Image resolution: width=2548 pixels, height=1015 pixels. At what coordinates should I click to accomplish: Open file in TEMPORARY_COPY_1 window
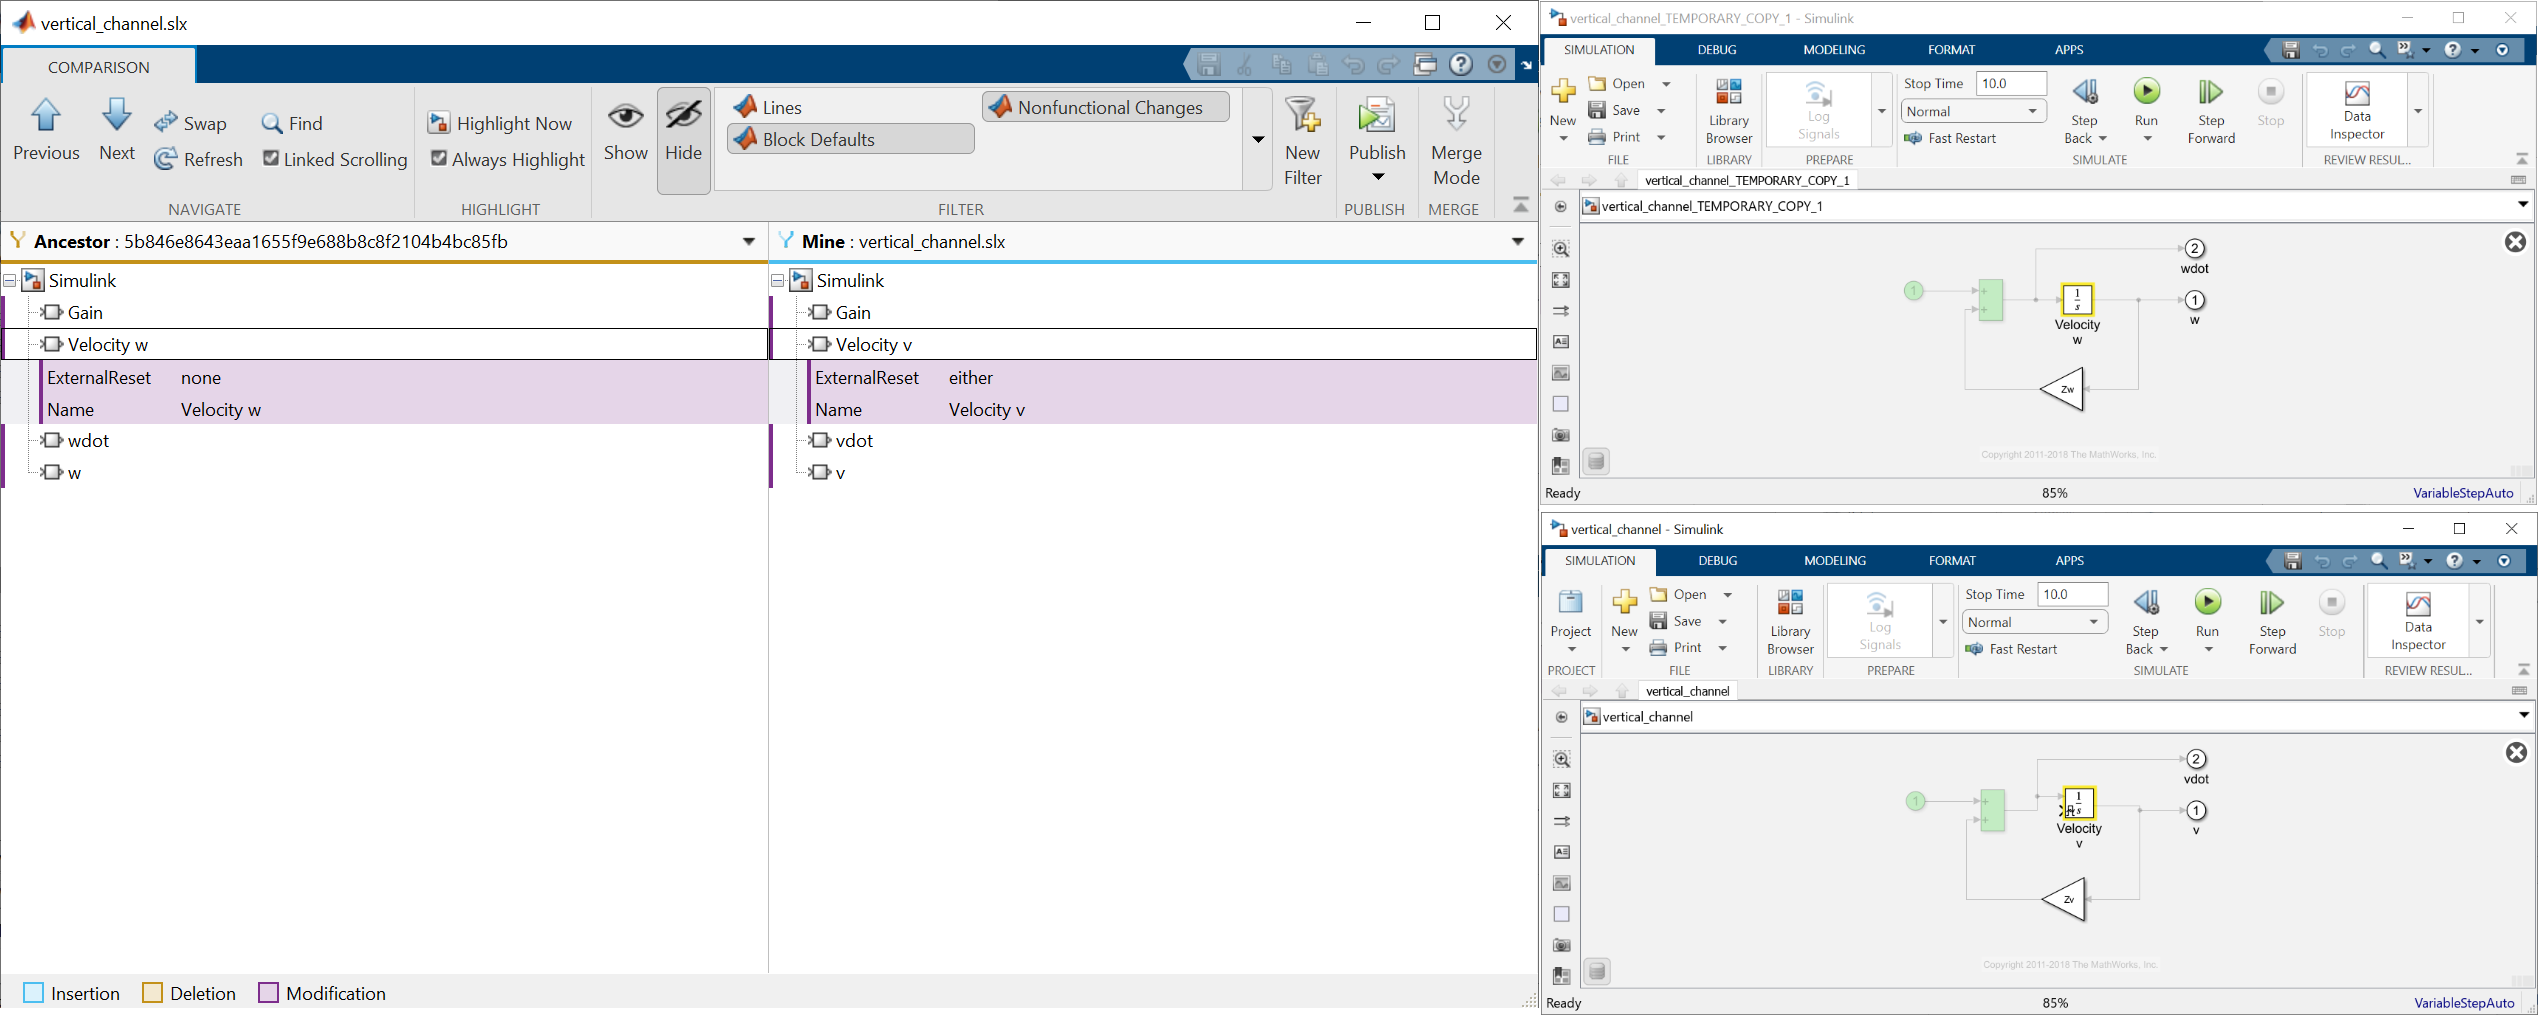[x=1617, y=83]
